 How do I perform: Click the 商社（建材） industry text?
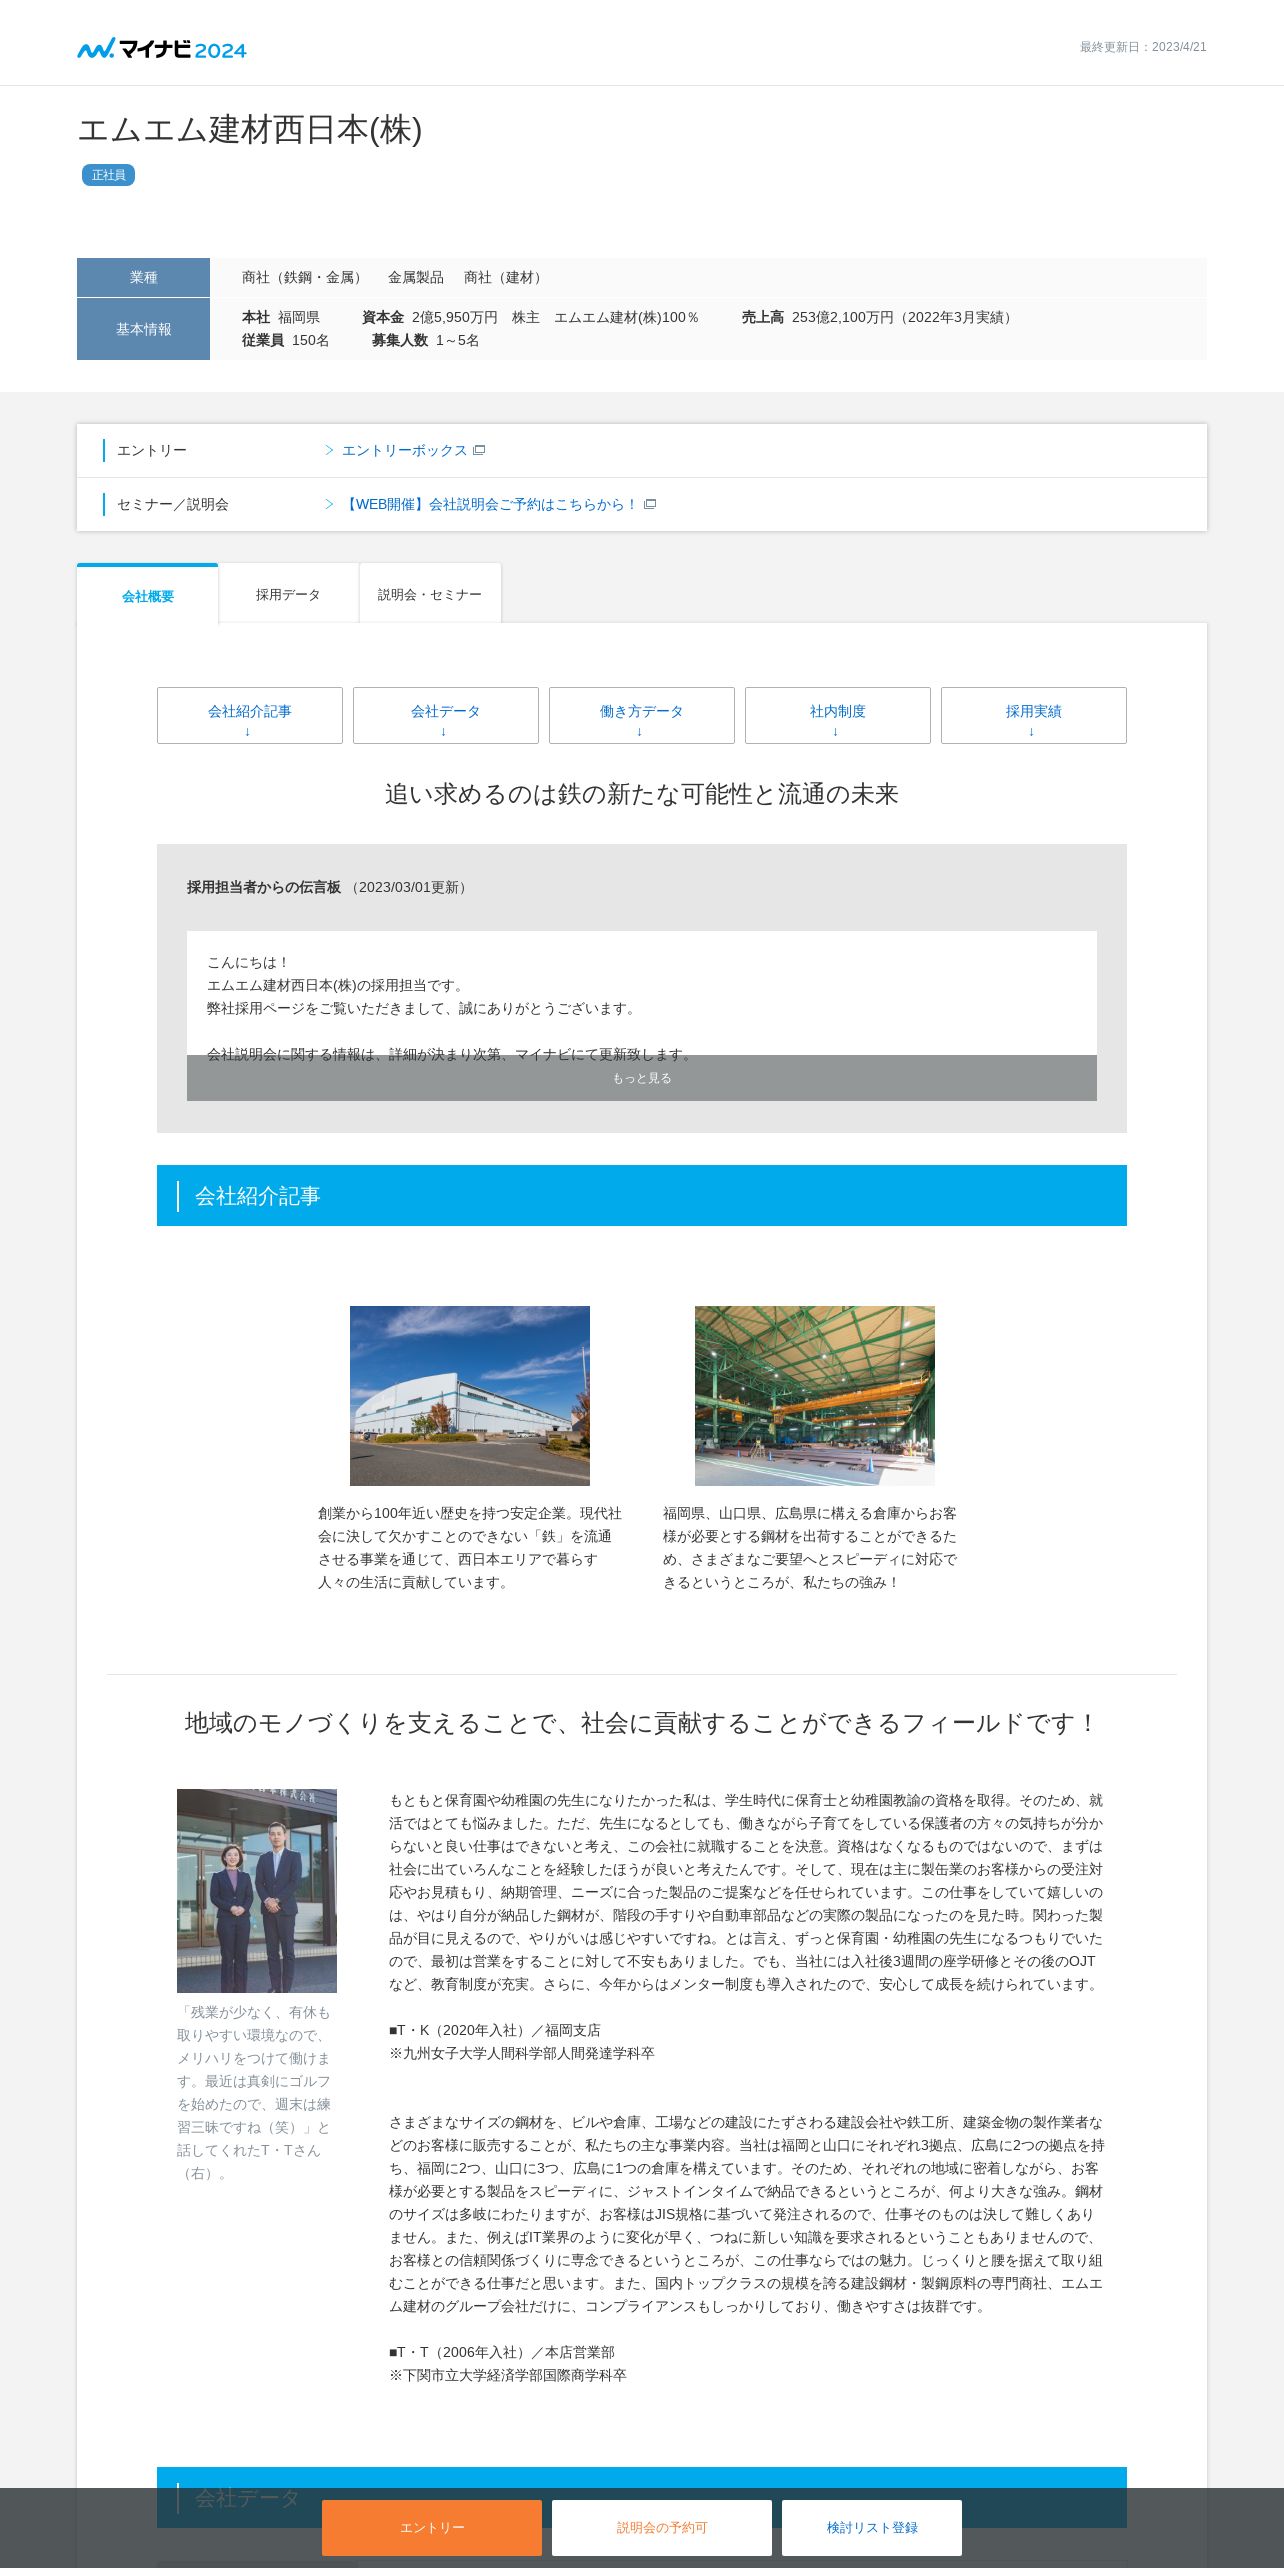[506, 278]
